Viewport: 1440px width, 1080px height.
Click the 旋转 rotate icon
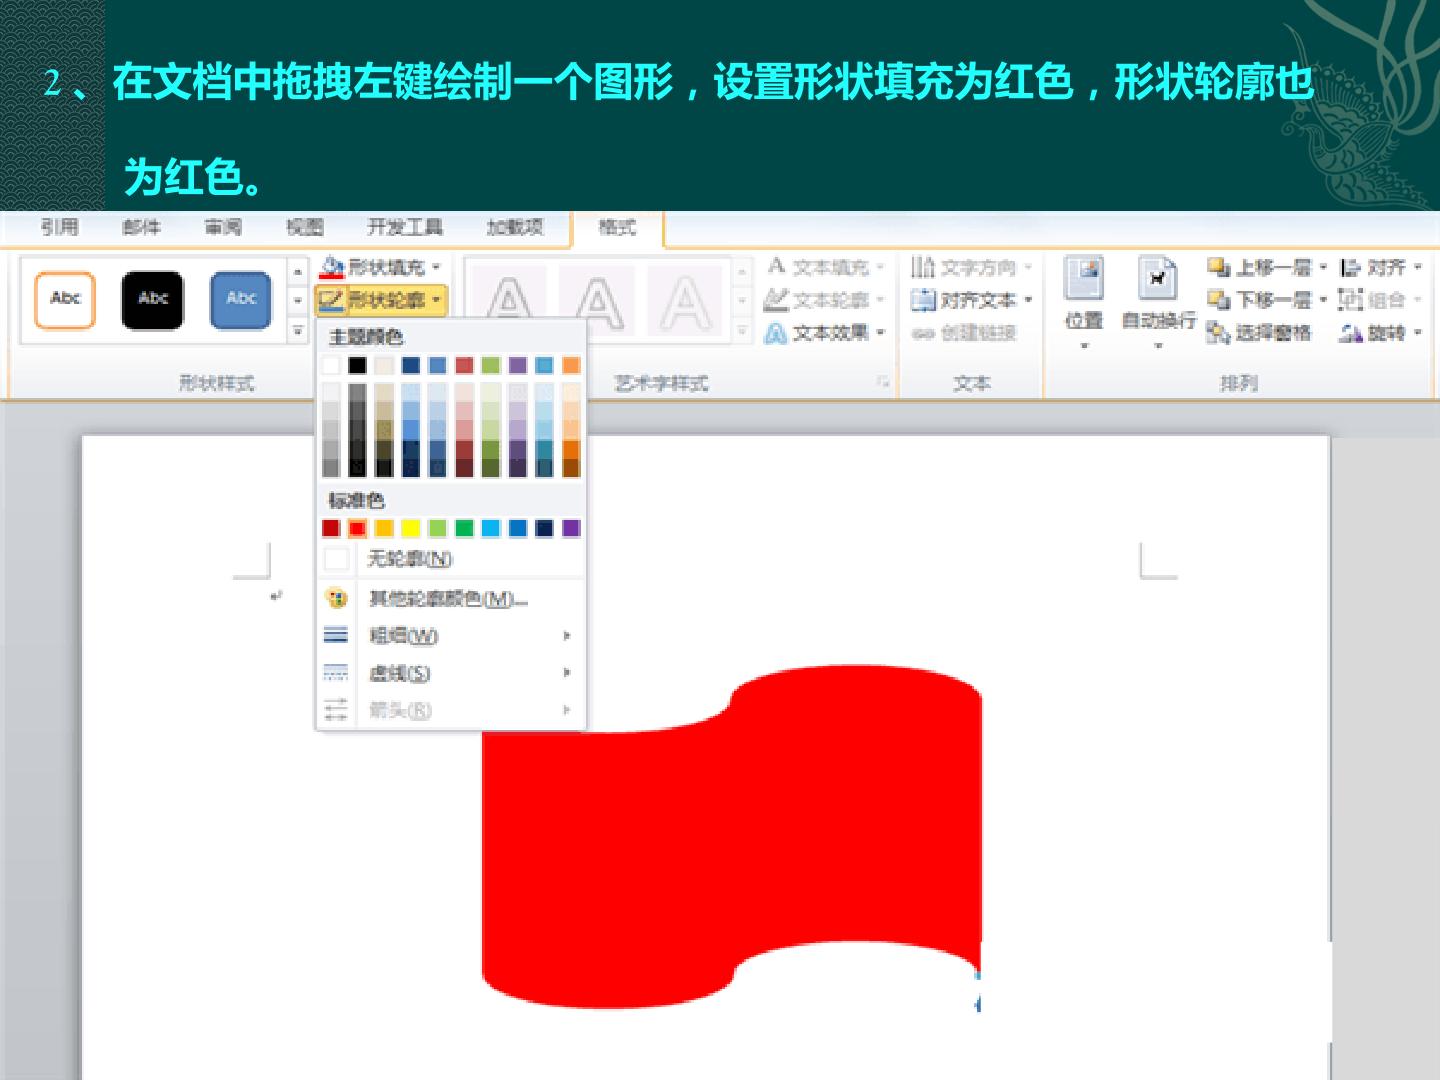1351,333
